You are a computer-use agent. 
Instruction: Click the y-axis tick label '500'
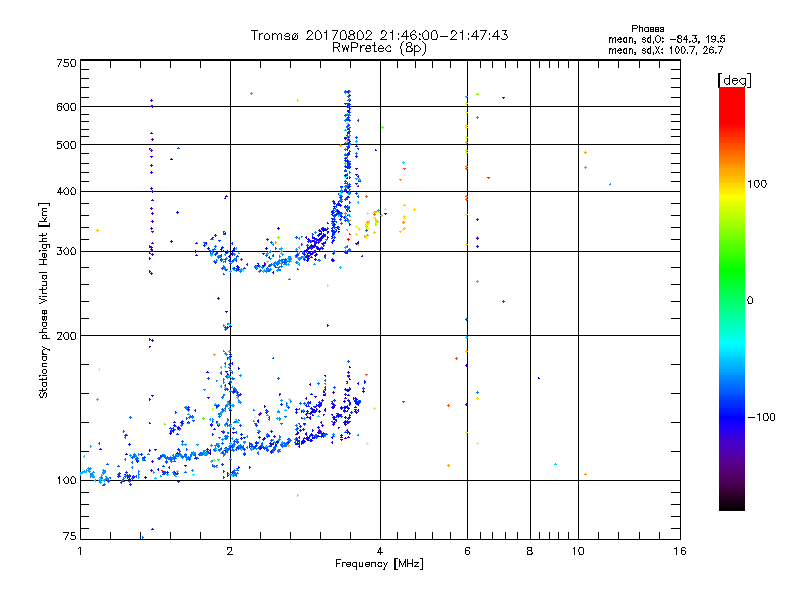[x=66, y=145]
